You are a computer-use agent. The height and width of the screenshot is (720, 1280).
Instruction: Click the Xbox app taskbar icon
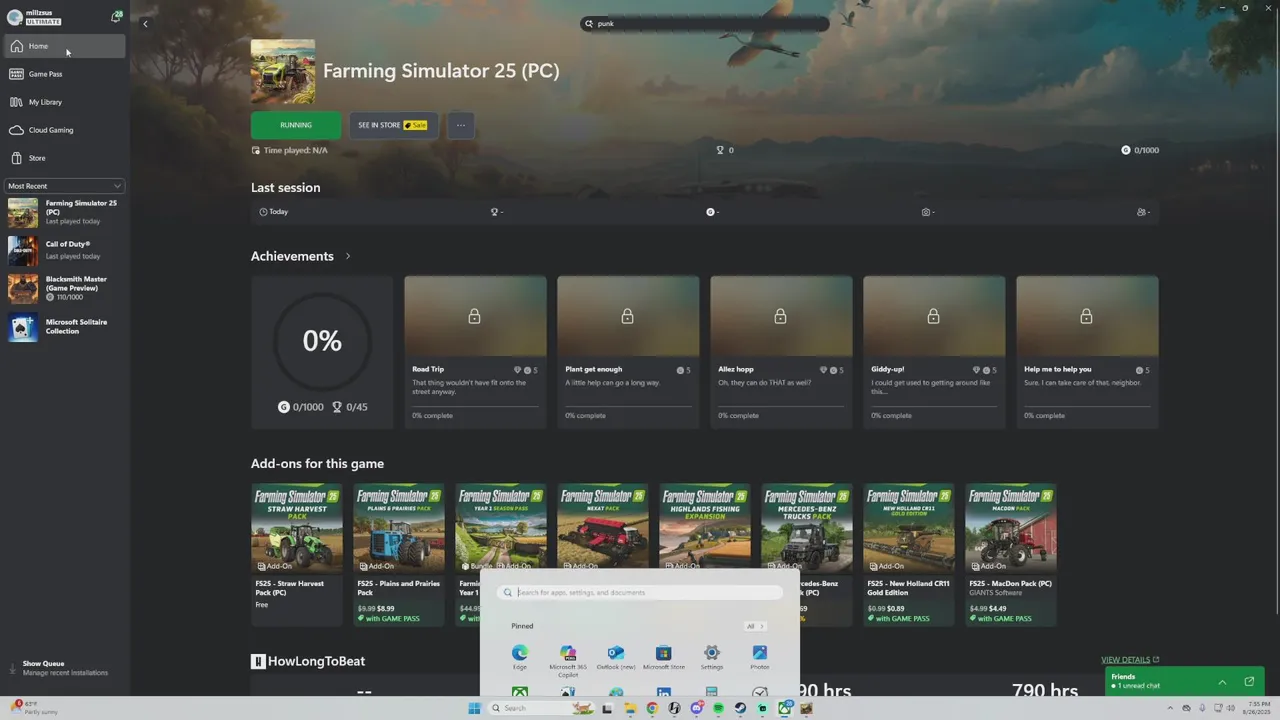(785, 708)
